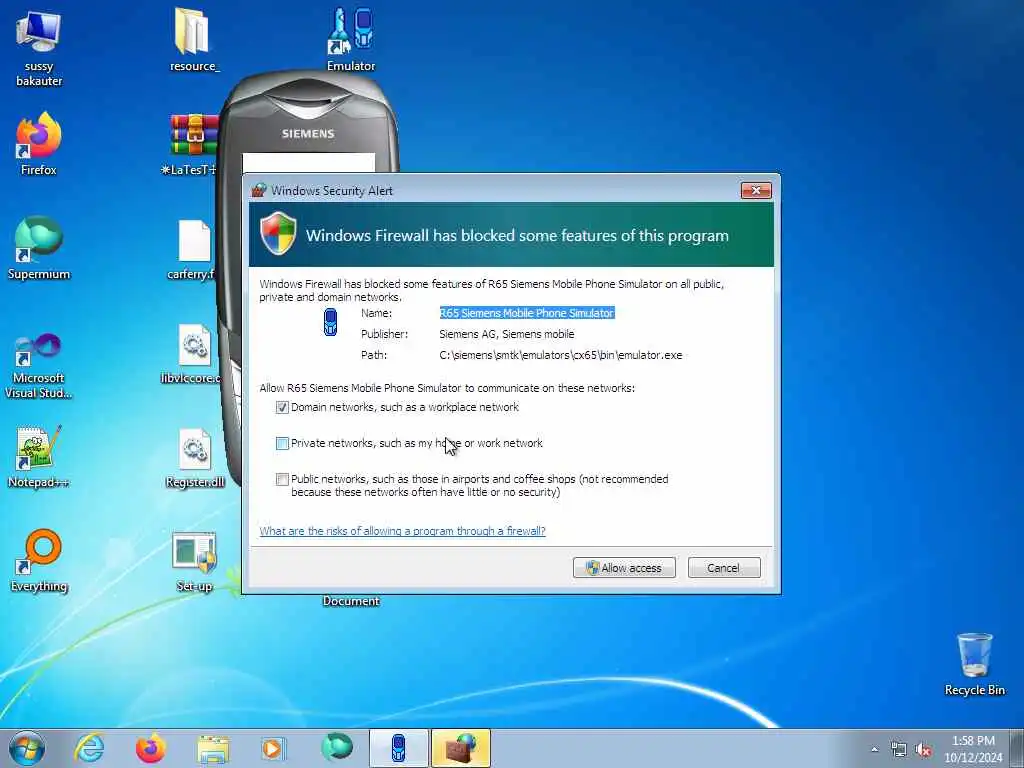This screenshot has height=768, width=1024.
Task: Click the emulator.exe path text
Action: coord(560,355)
